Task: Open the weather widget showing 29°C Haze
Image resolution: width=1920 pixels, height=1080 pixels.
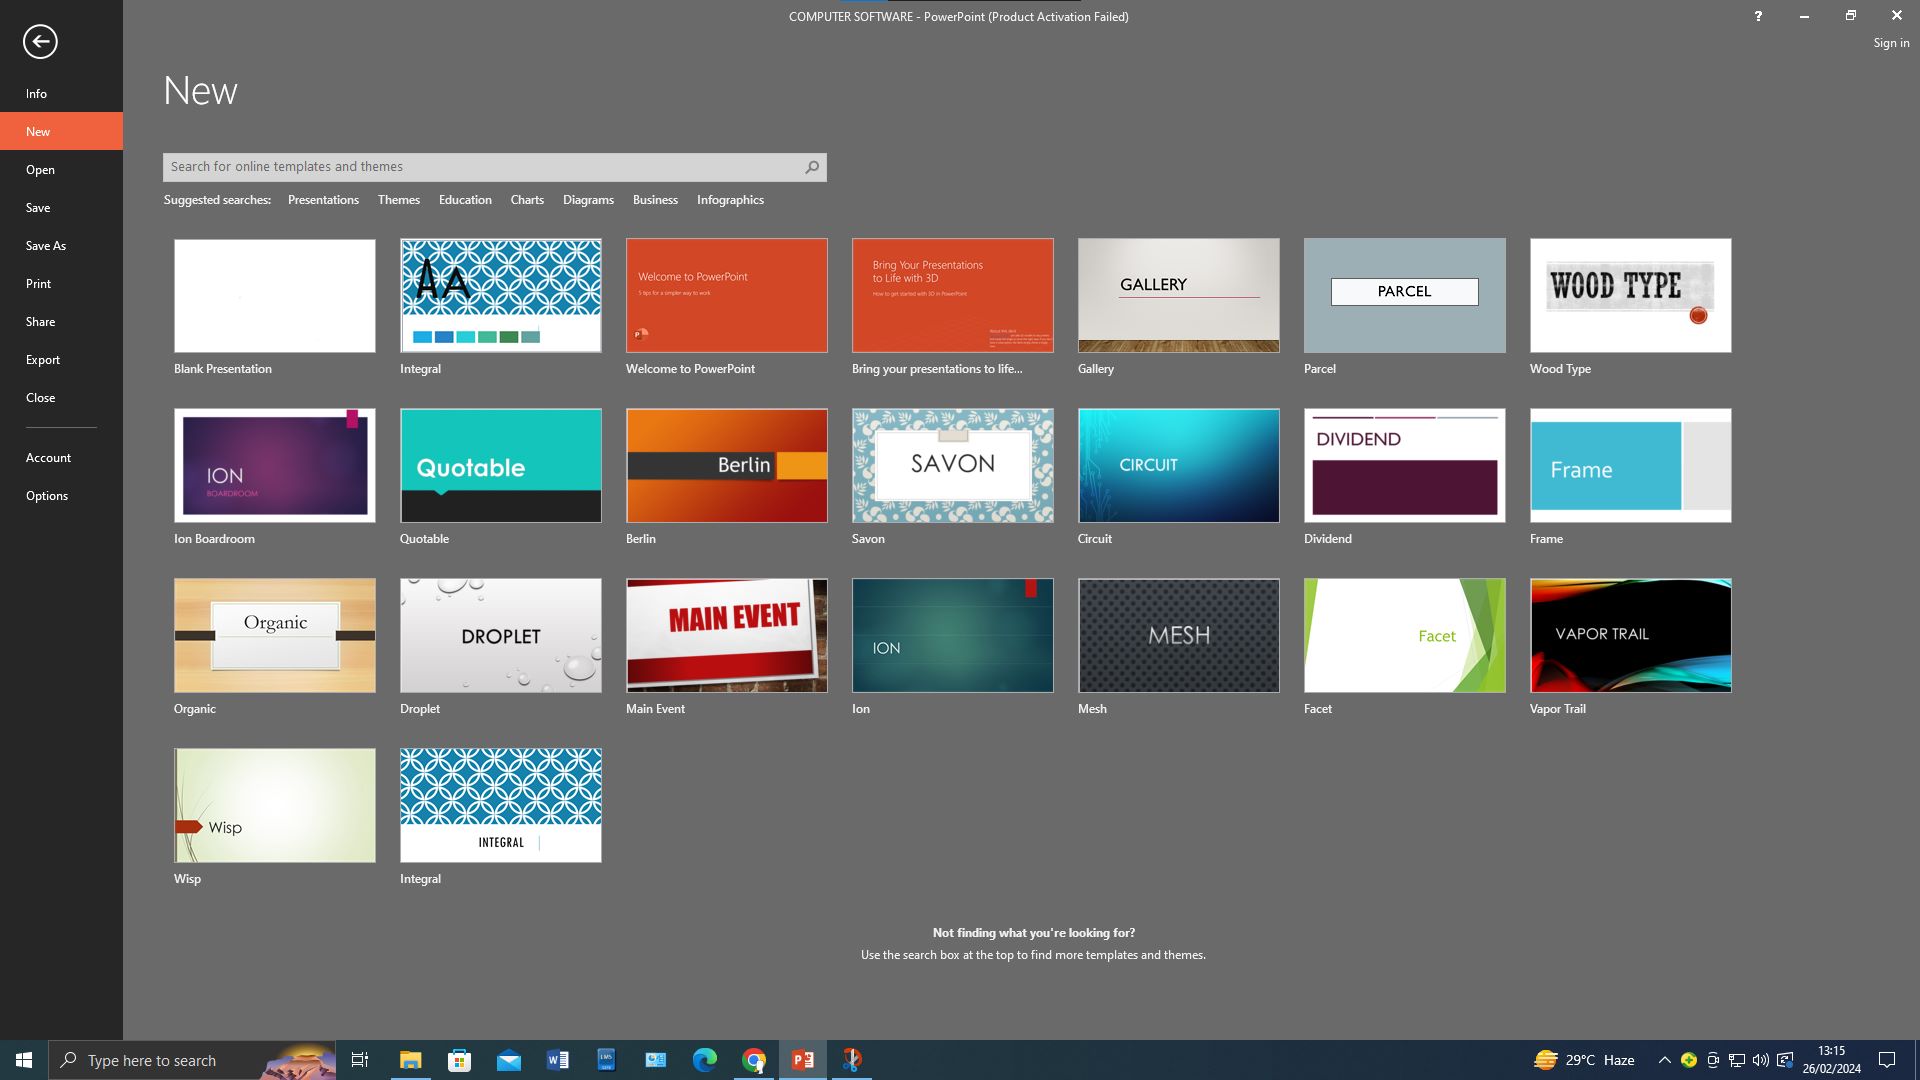Action: (x=1585, y=1060)
